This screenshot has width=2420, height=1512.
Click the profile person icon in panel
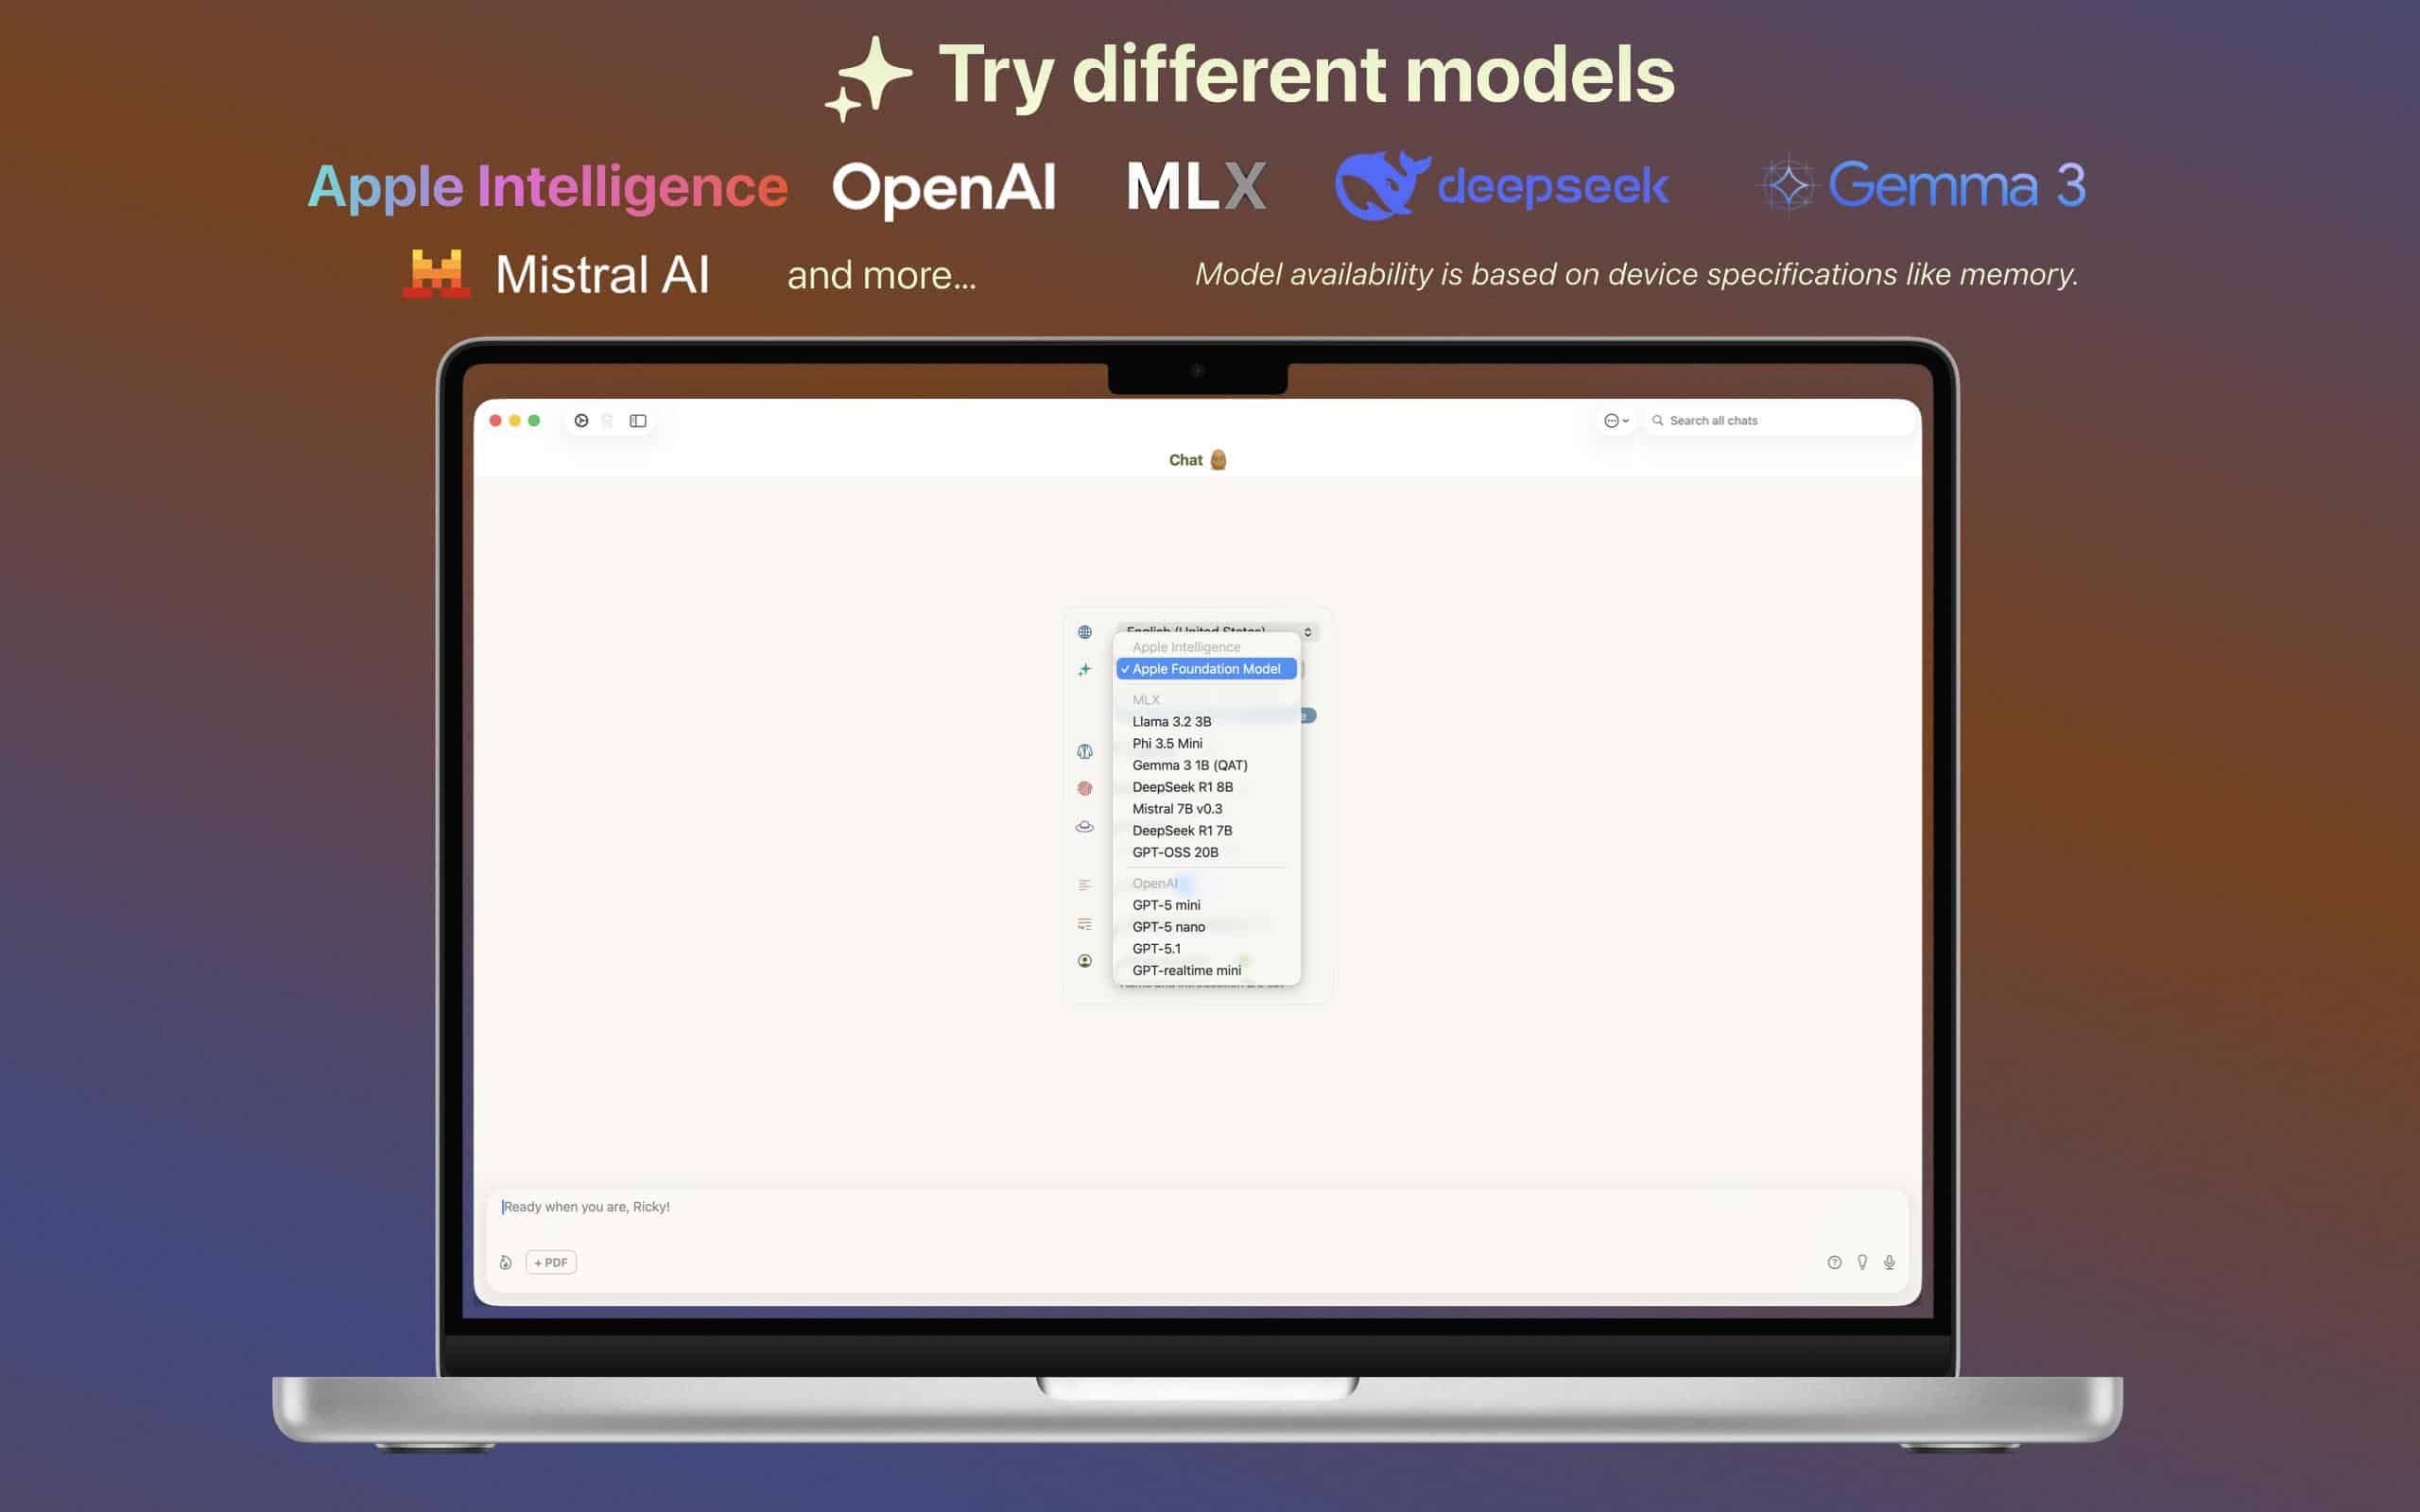[x=1085, y=961]
